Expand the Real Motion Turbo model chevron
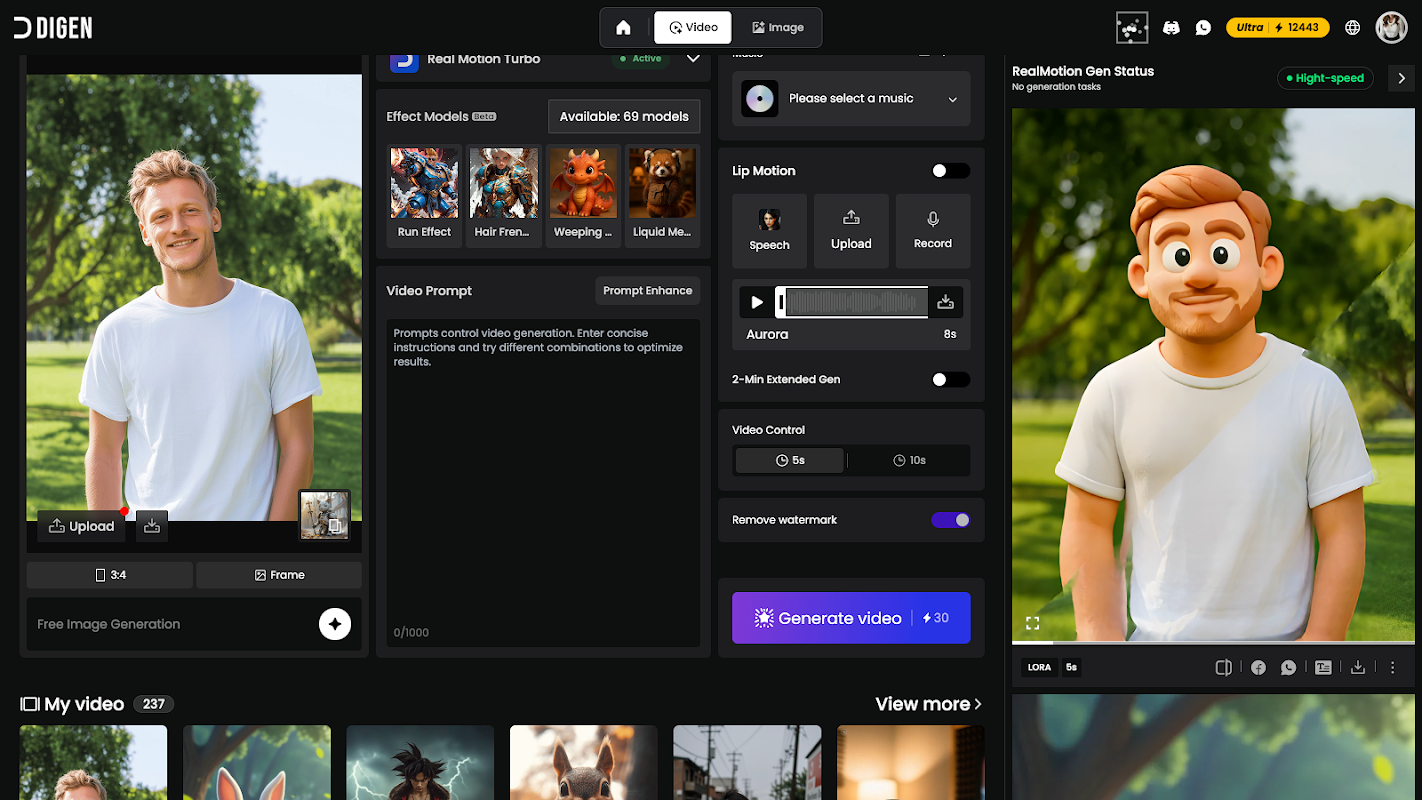Screen dimensions: 1422x800 [x=693, y=59]
